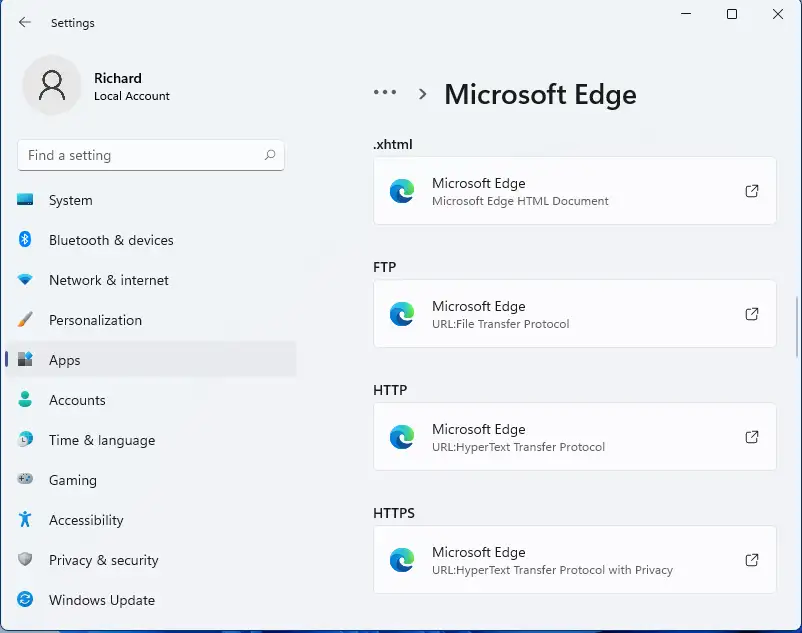Click the Edge logo in the HTTP card
The height and width of the screenshot is (633, 802).
point(402,437)
